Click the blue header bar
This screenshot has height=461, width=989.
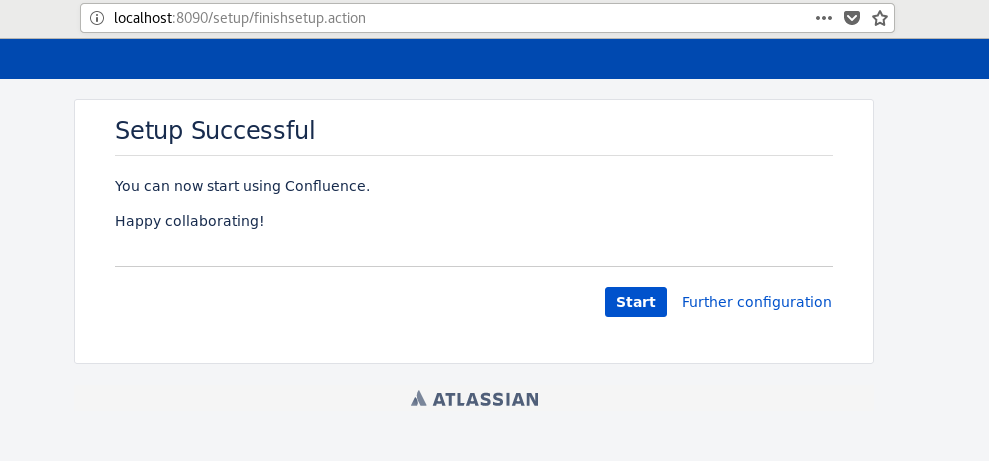click(494, 59)
